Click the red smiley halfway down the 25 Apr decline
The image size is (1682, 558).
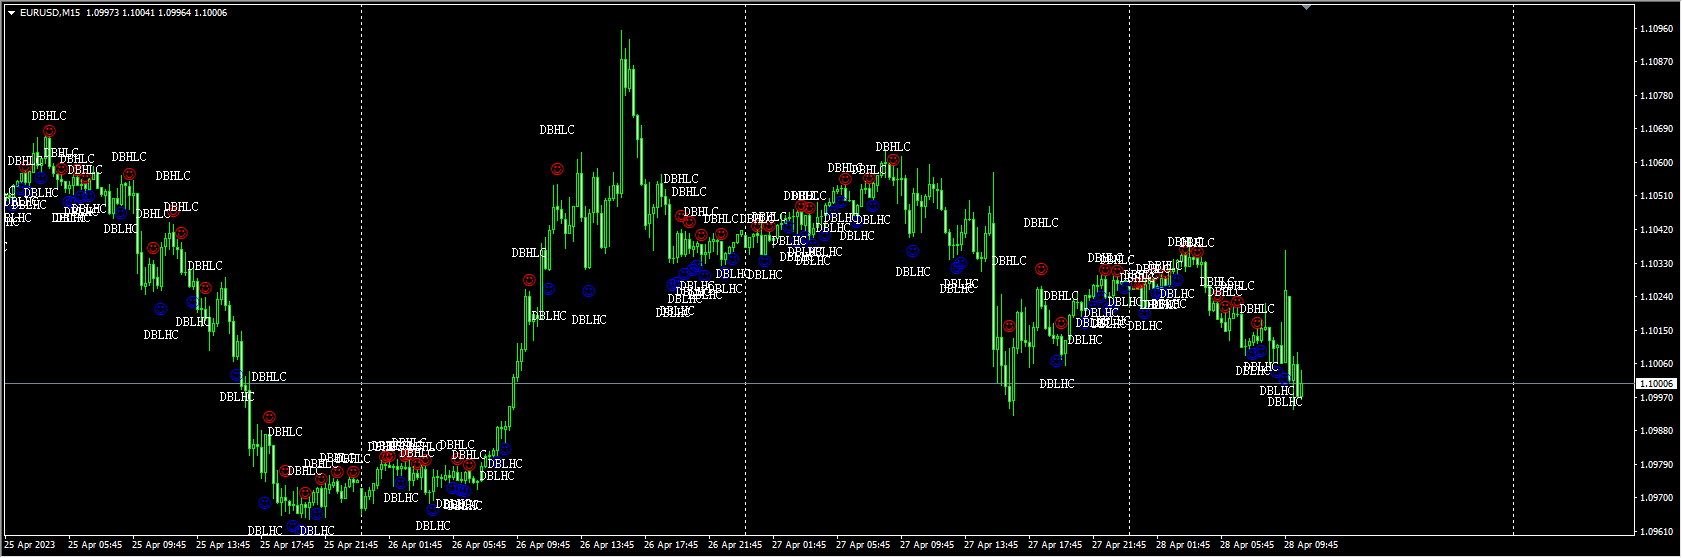click(x=205, y=288)
